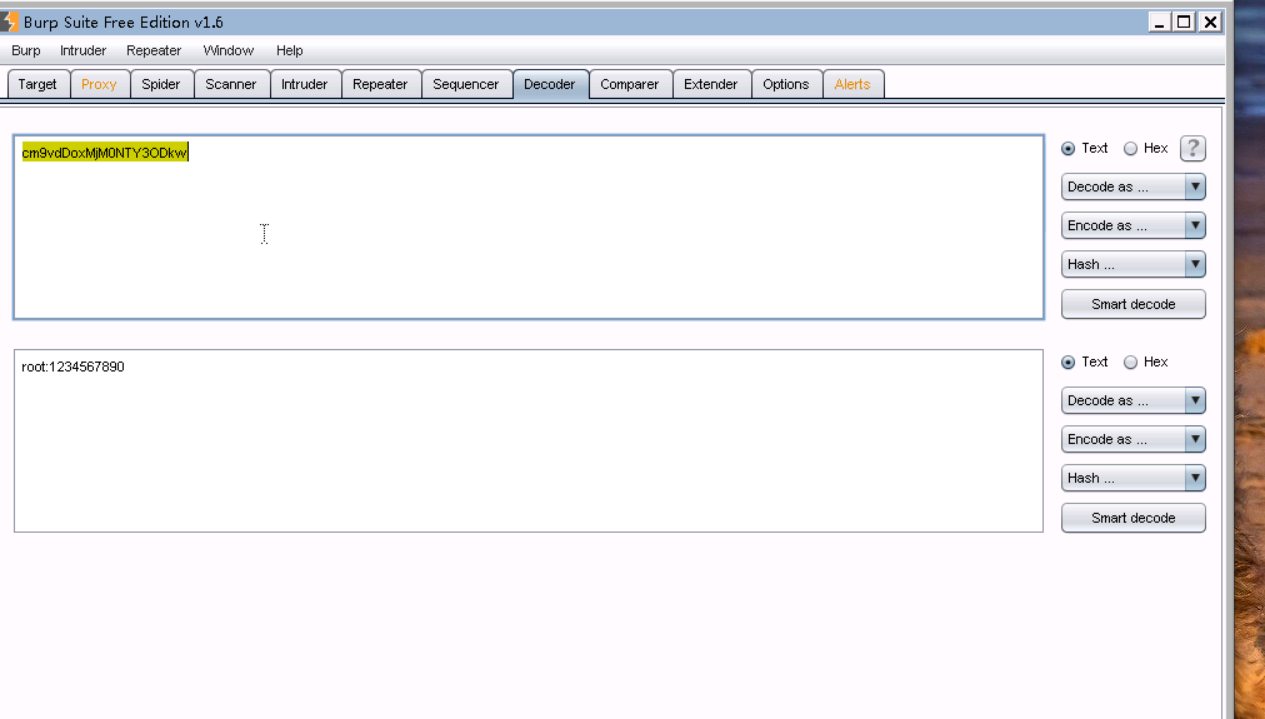
Task: Open upper panel 'Hash ...' dropdown
Action: click(1133, 265)
